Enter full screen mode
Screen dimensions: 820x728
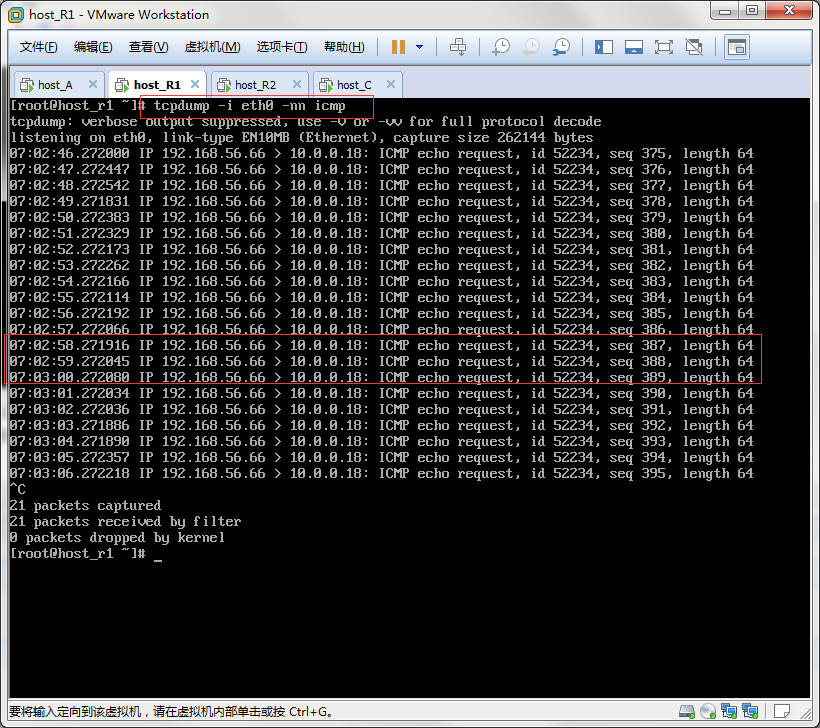663,47
